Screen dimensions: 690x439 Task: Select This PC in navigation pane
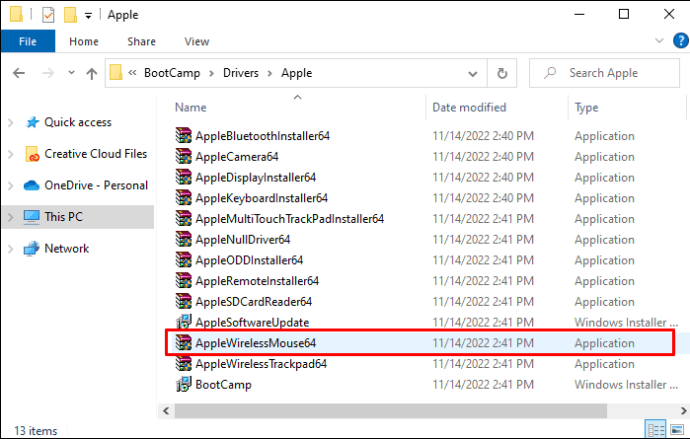click(x=78, y=217)
